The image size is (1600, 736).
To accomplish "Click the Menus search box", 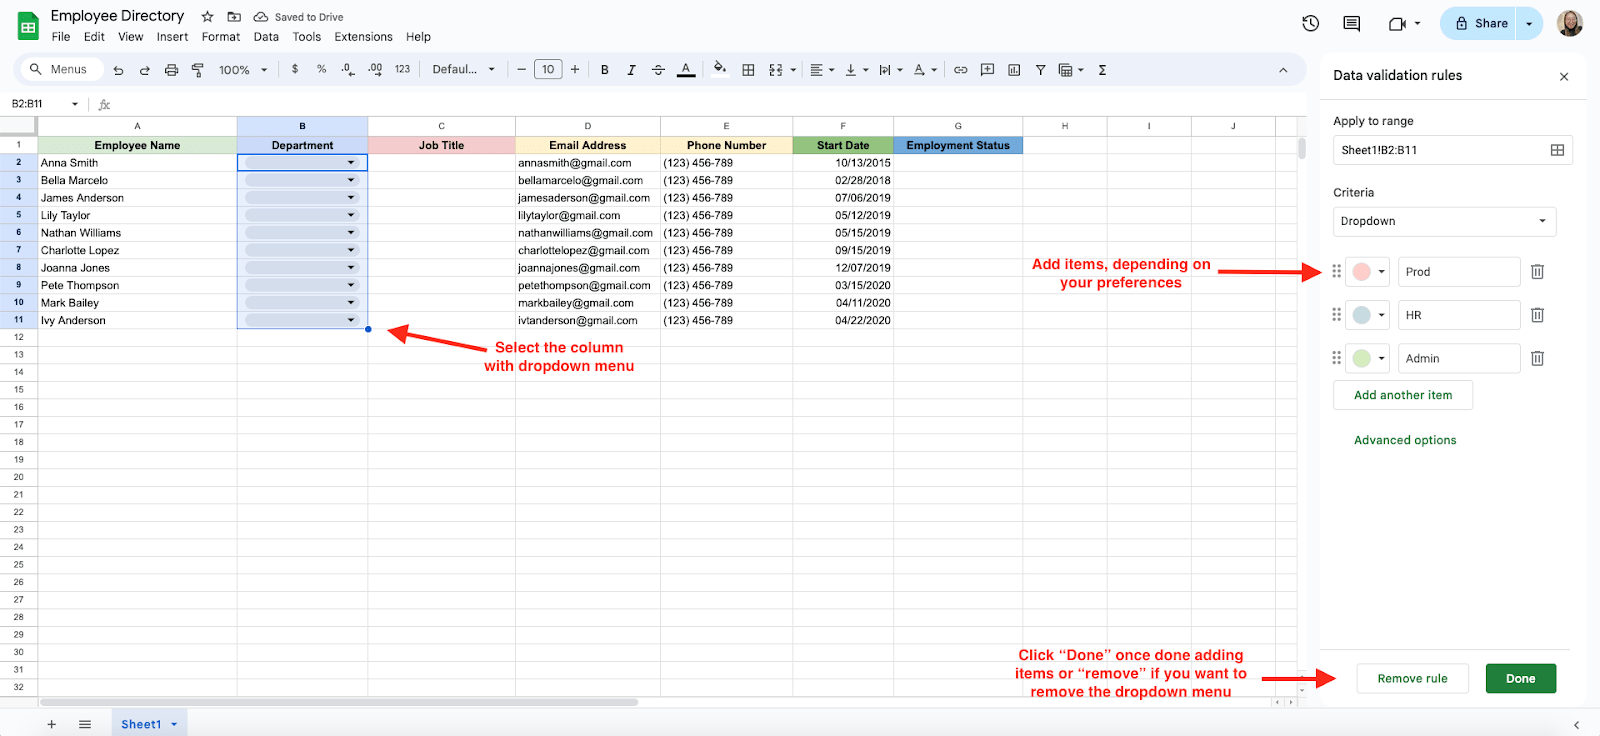I will pos(61,69).
